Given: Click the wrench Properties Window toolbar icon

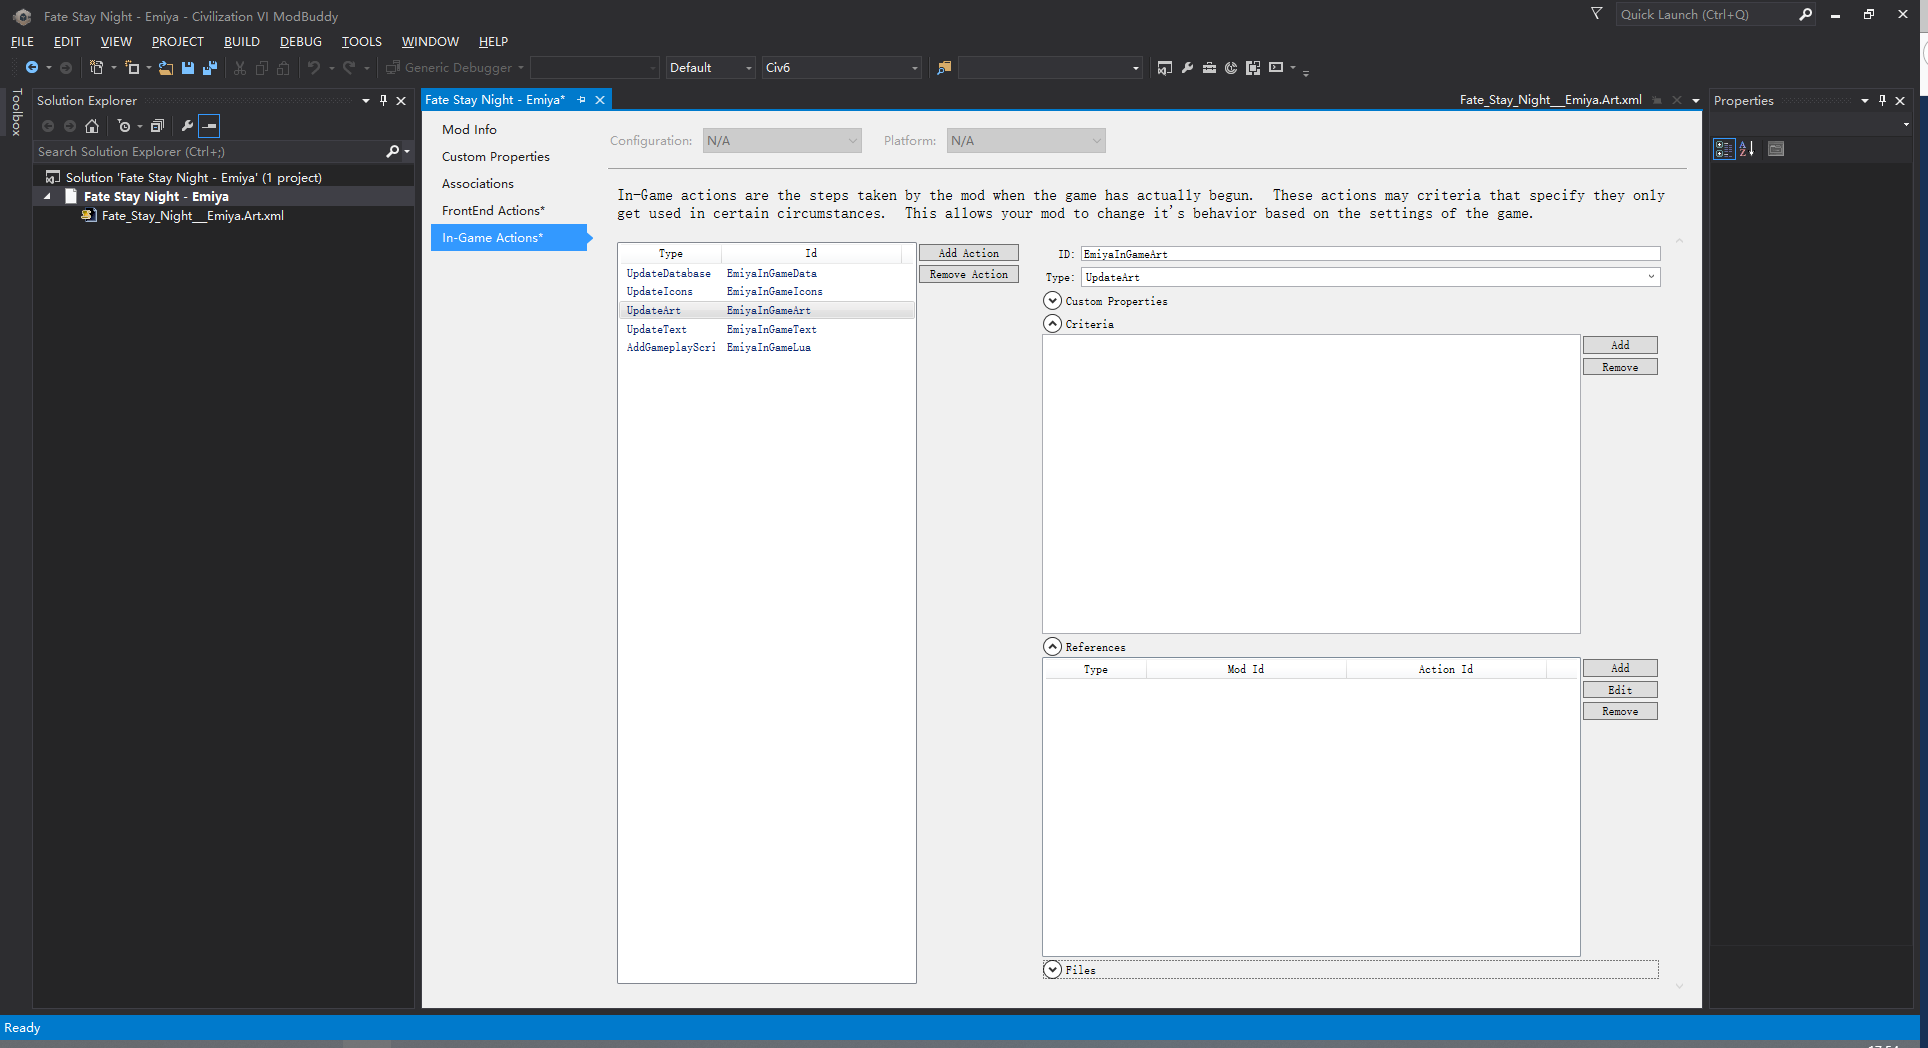Looking at the screenshot, I should (x=1187, y=68).
